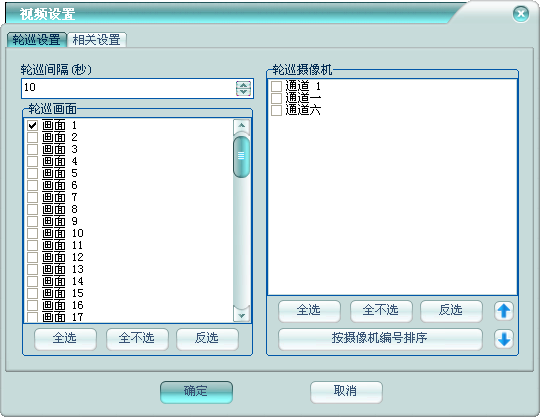Click scrollbar up arrow in 轮巡画面 list
Image resolution: width=540 pixels, height=417 pixels.
[241, 126]
